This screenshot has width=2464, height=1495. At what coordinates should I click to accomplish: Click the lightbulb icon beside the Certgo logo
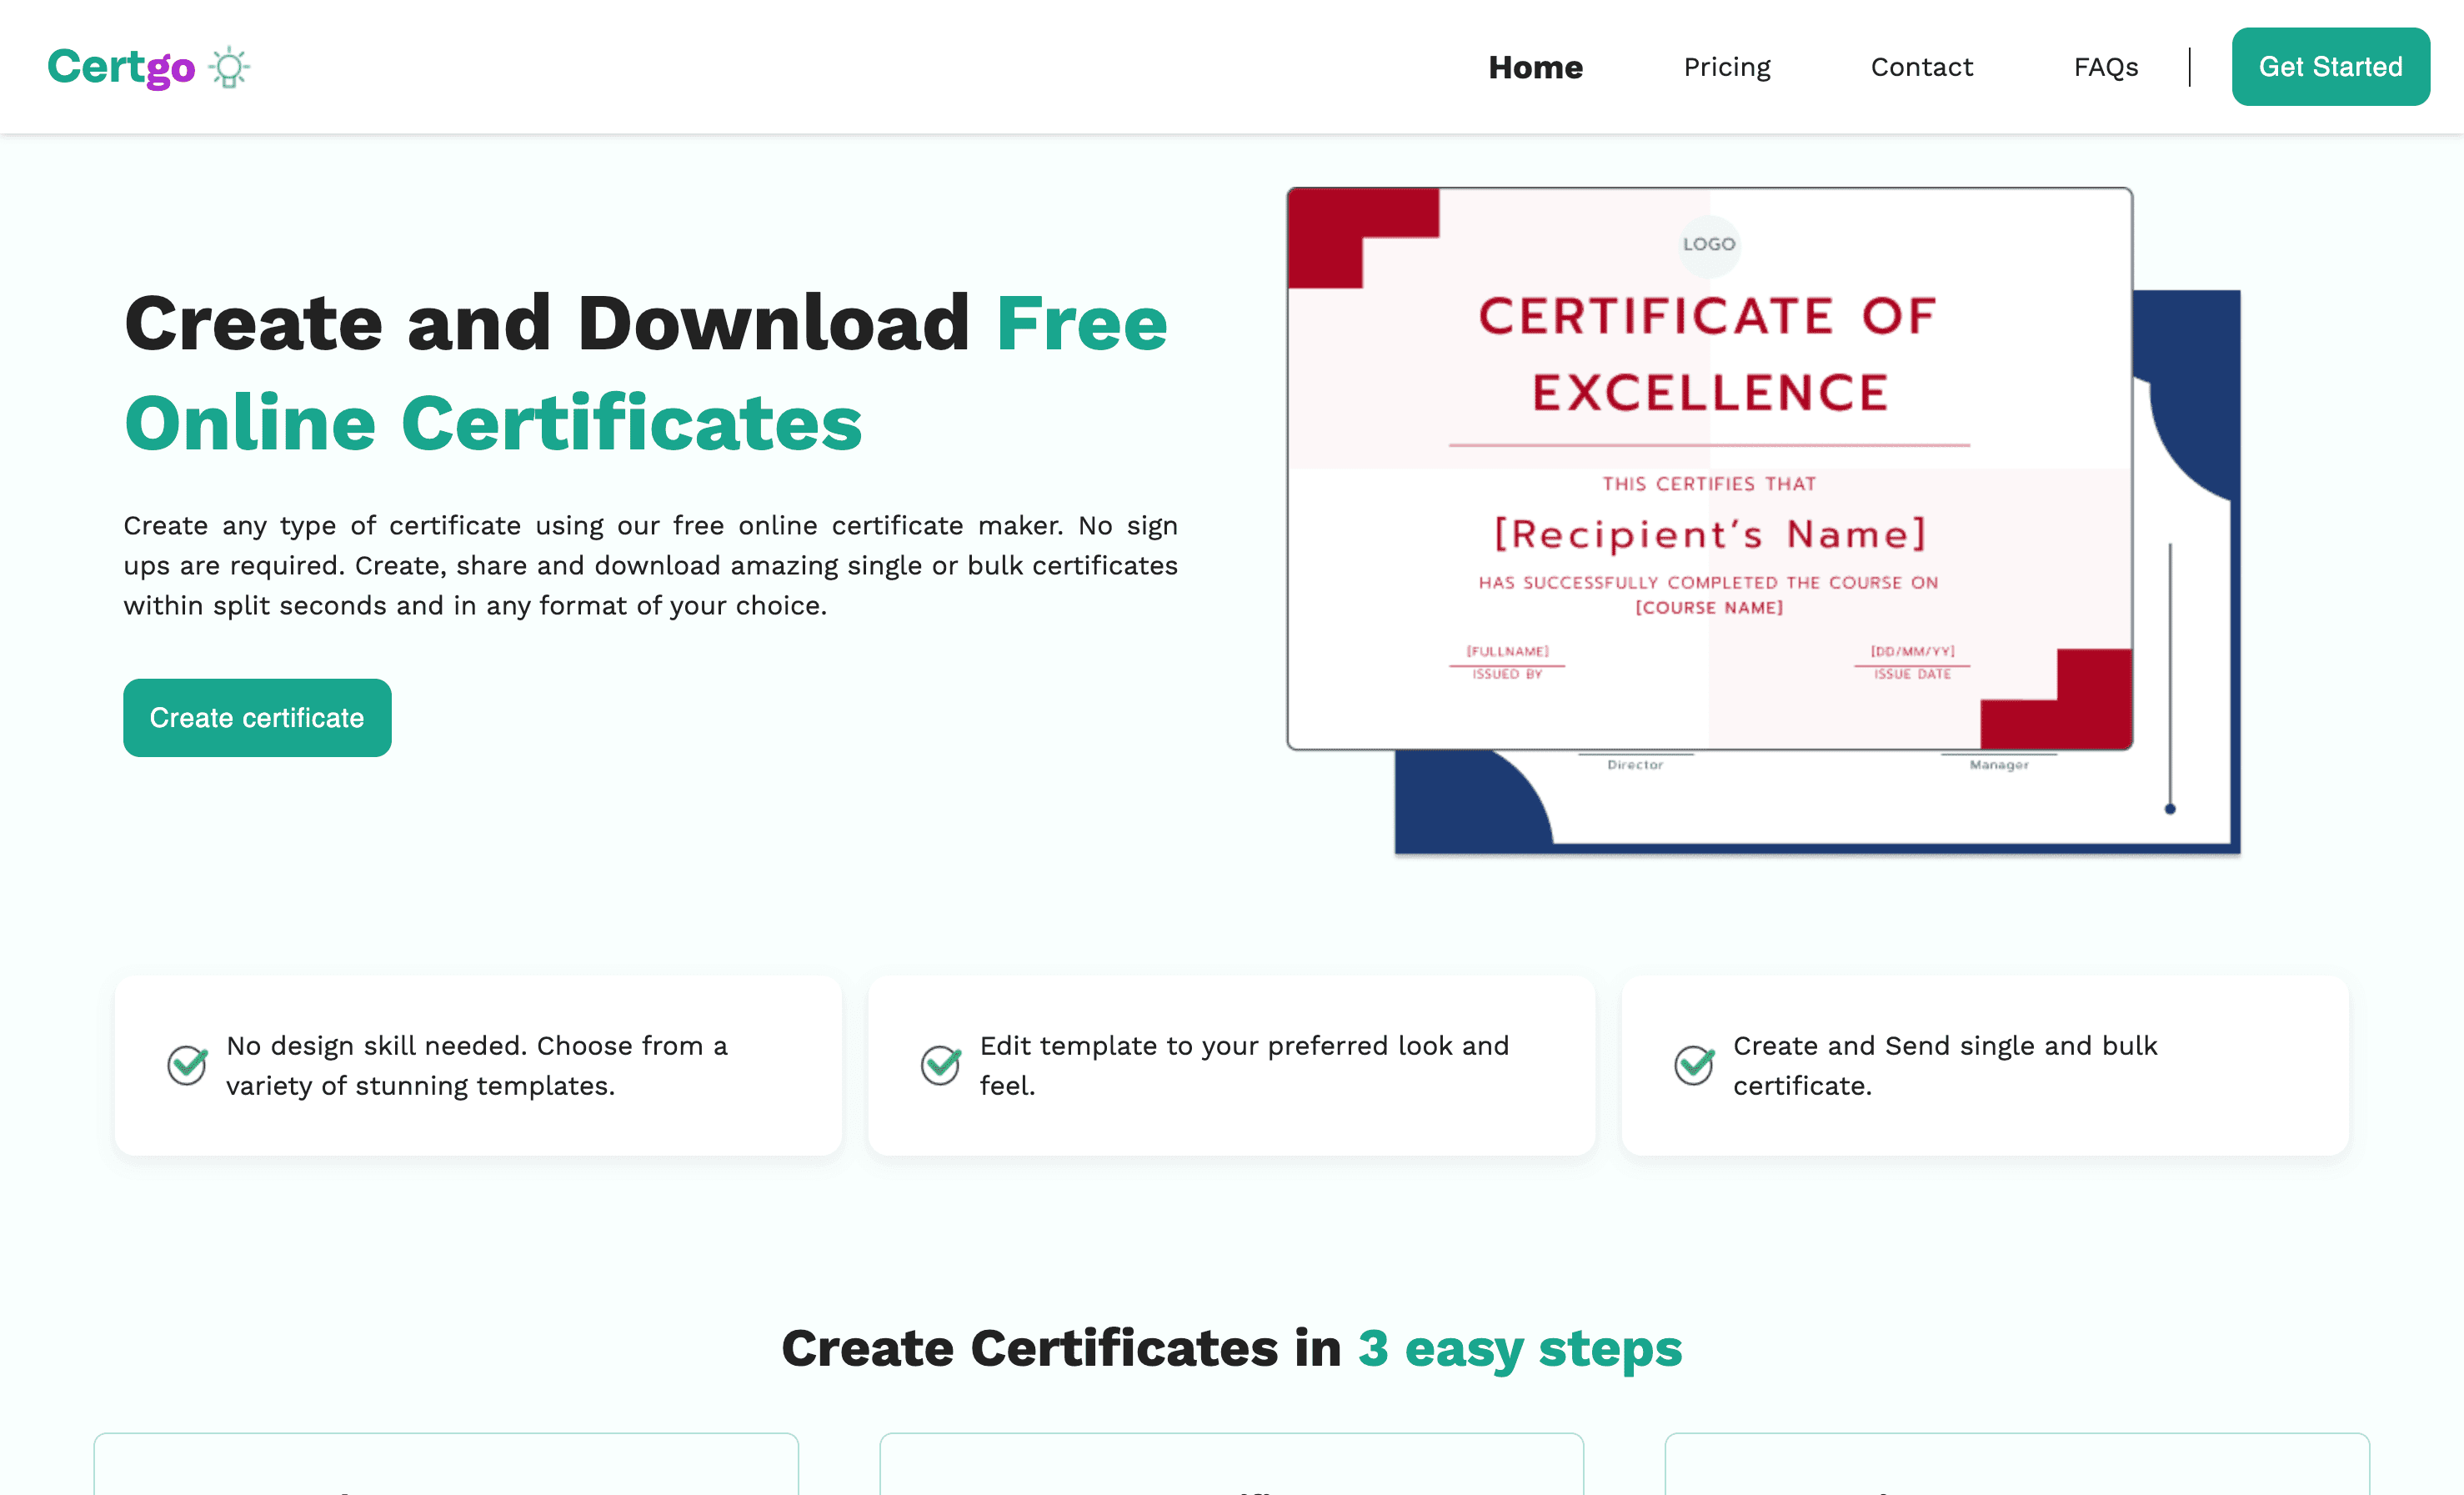[230, 66]
